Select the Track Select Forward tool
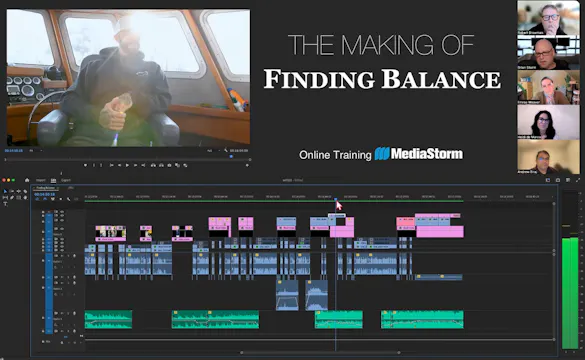The image size is (585, 360). [12, 191]
